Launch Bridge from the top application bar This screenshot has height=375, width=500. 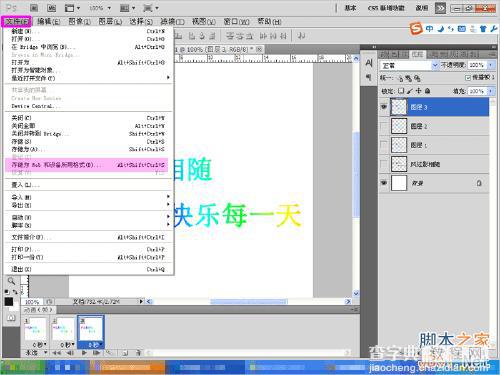34,8
